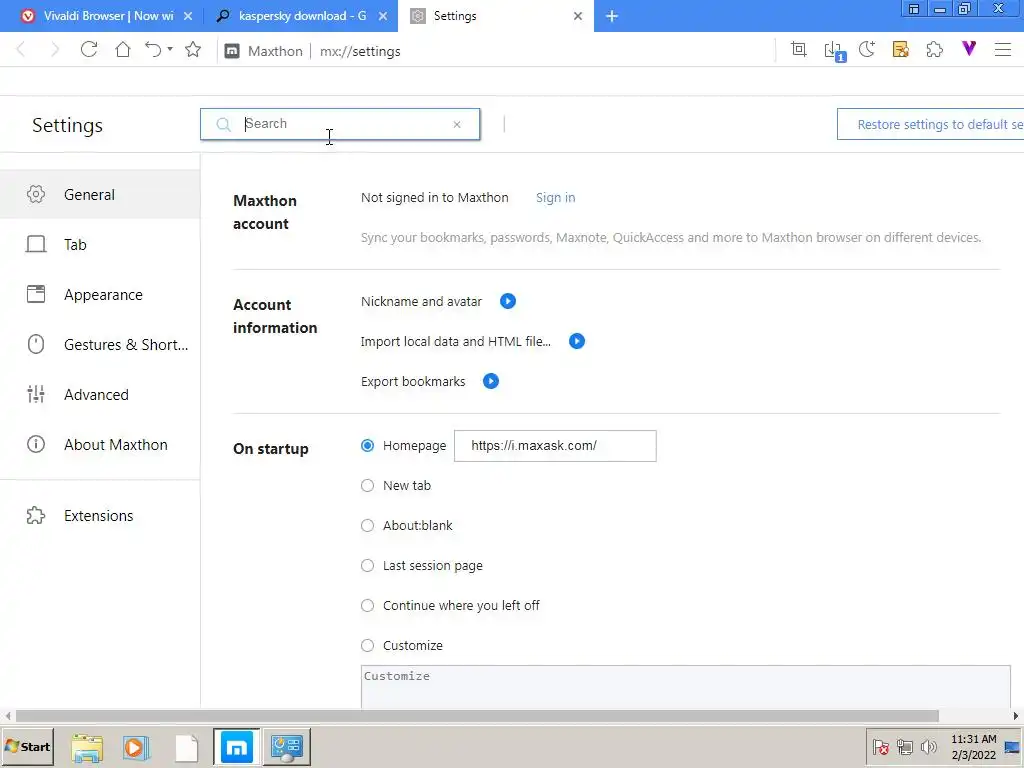
Task: Close the Settings tab
Action: [x=578, y=16]
